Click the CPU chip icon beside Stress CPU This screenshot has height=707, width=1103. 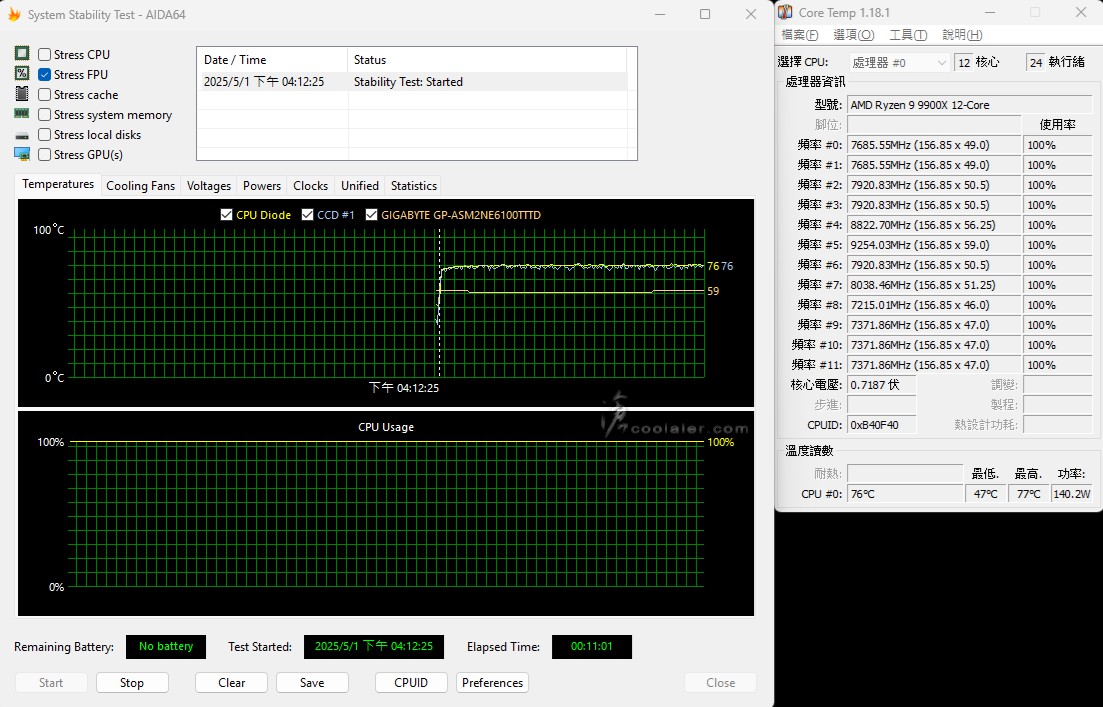point(22,54)
